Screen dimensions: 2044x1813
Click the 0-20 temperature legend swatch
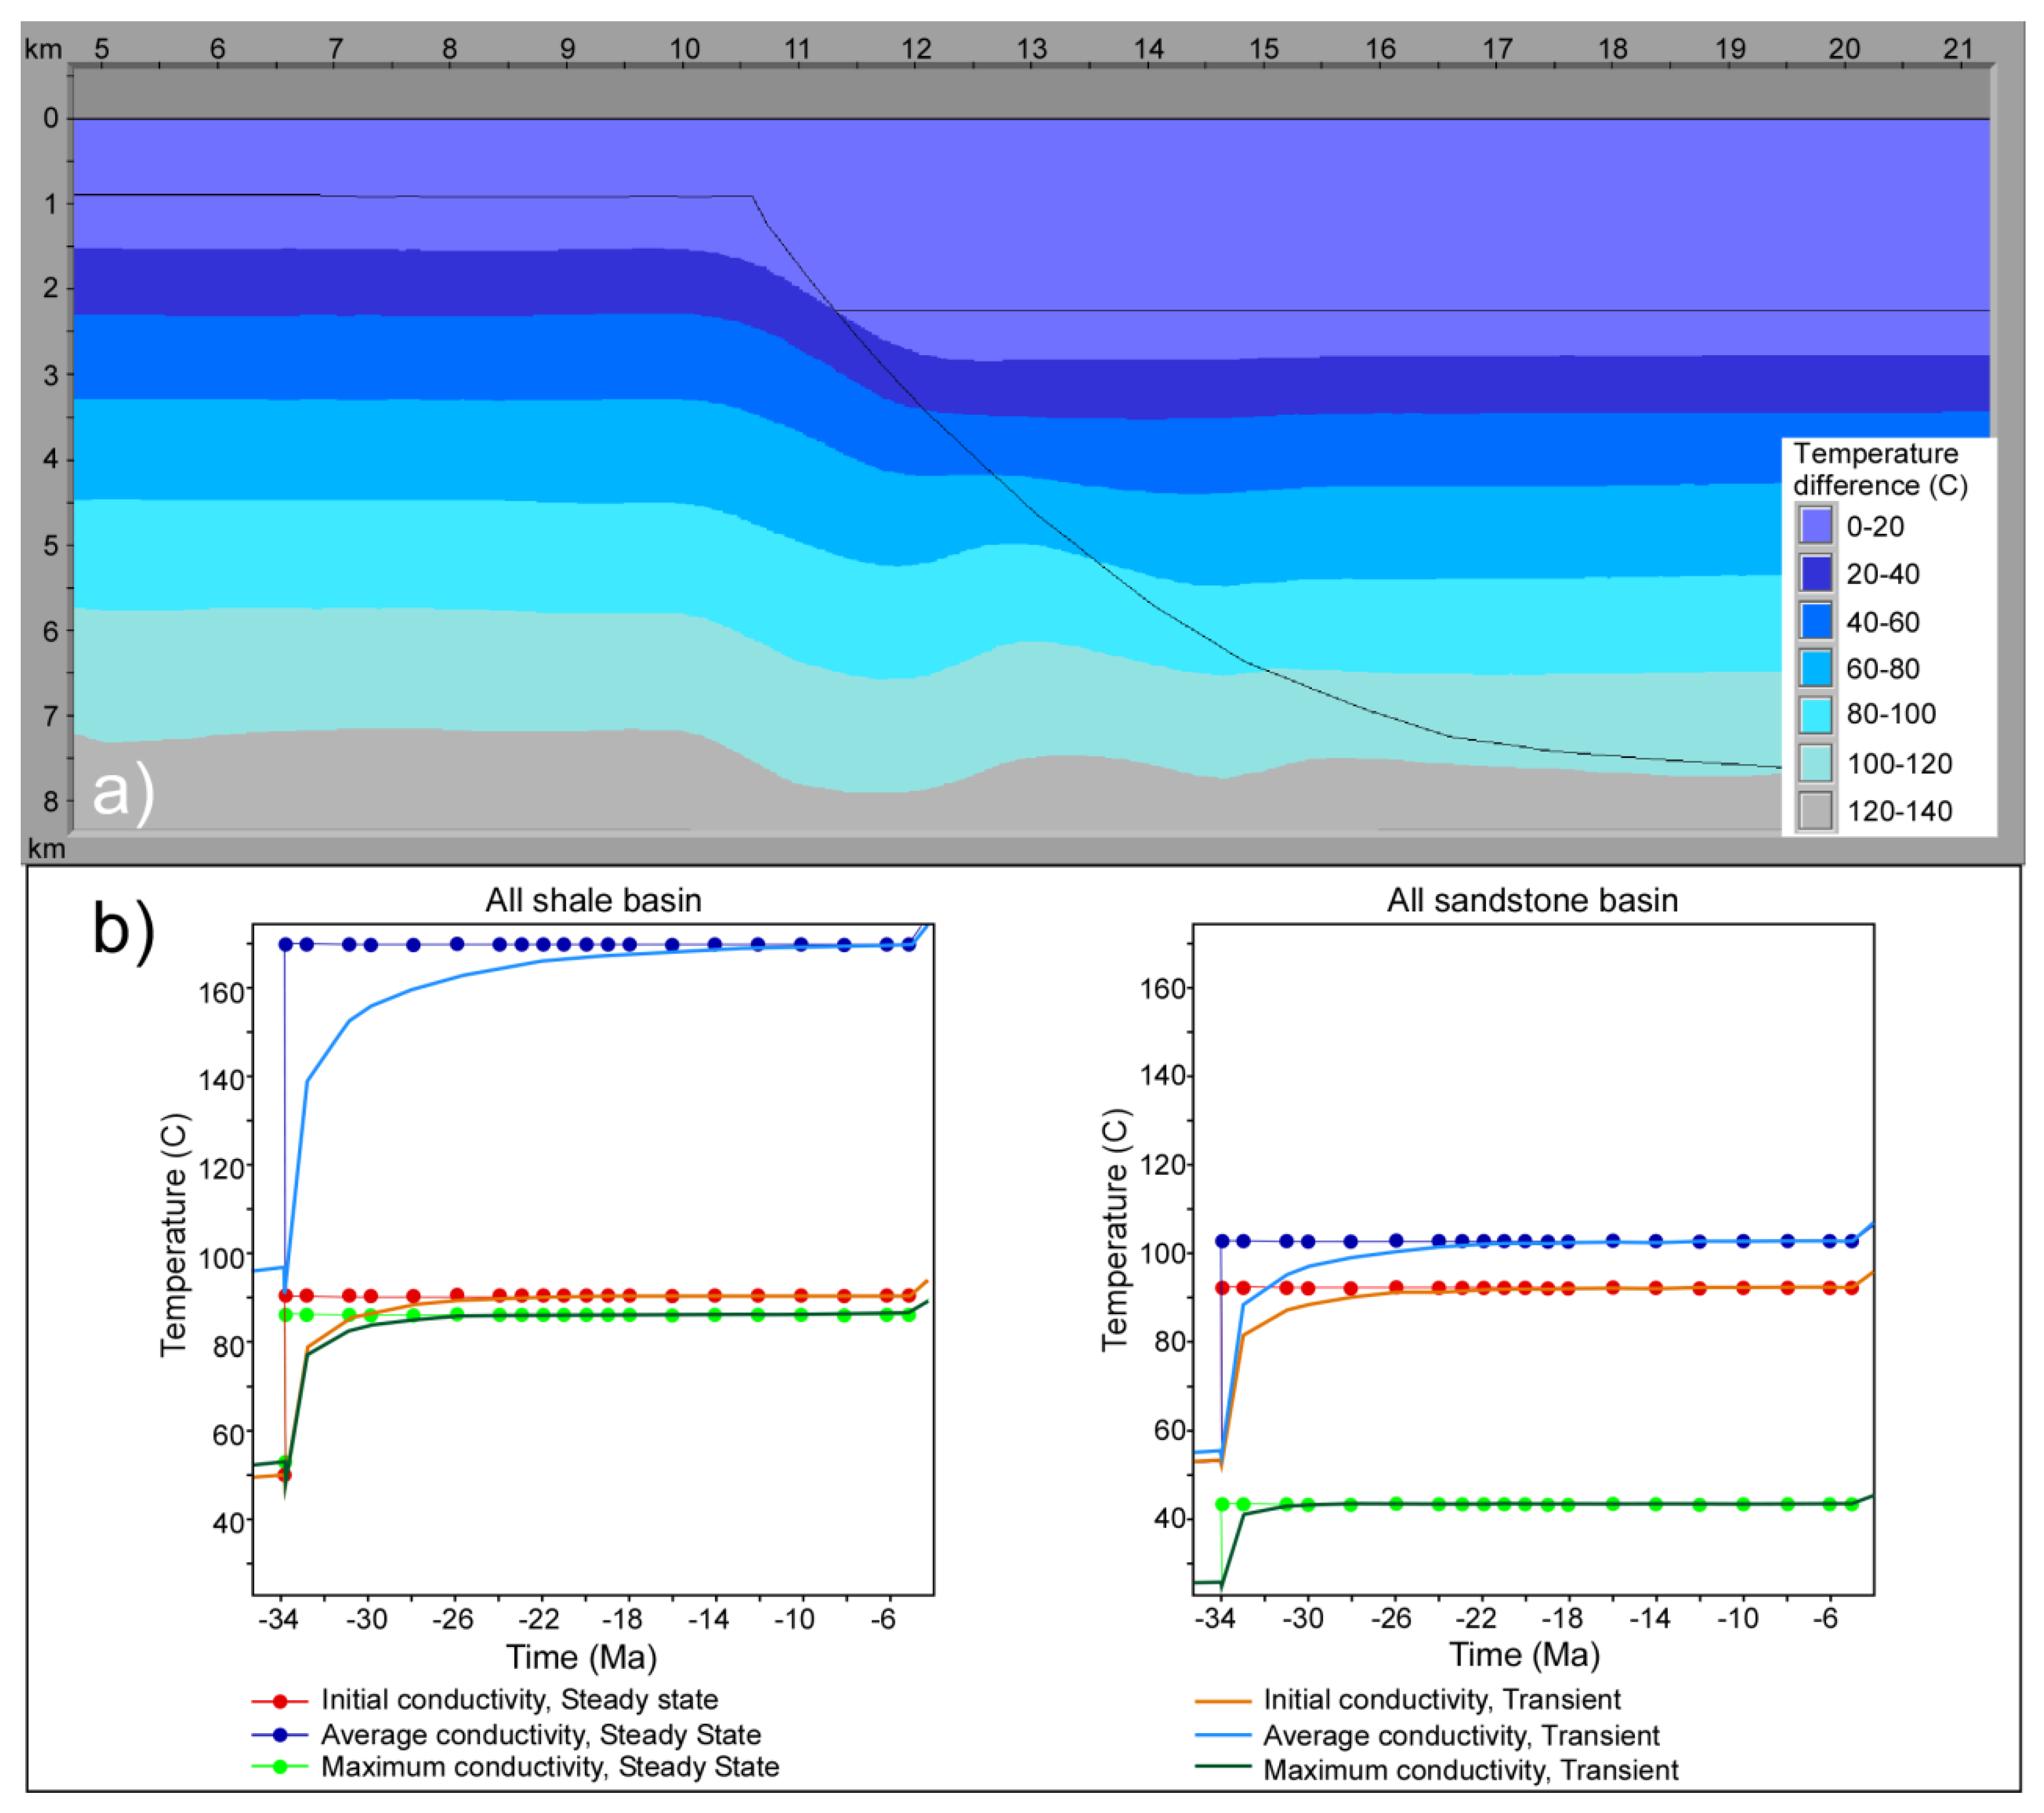(x=1816, y=525)
